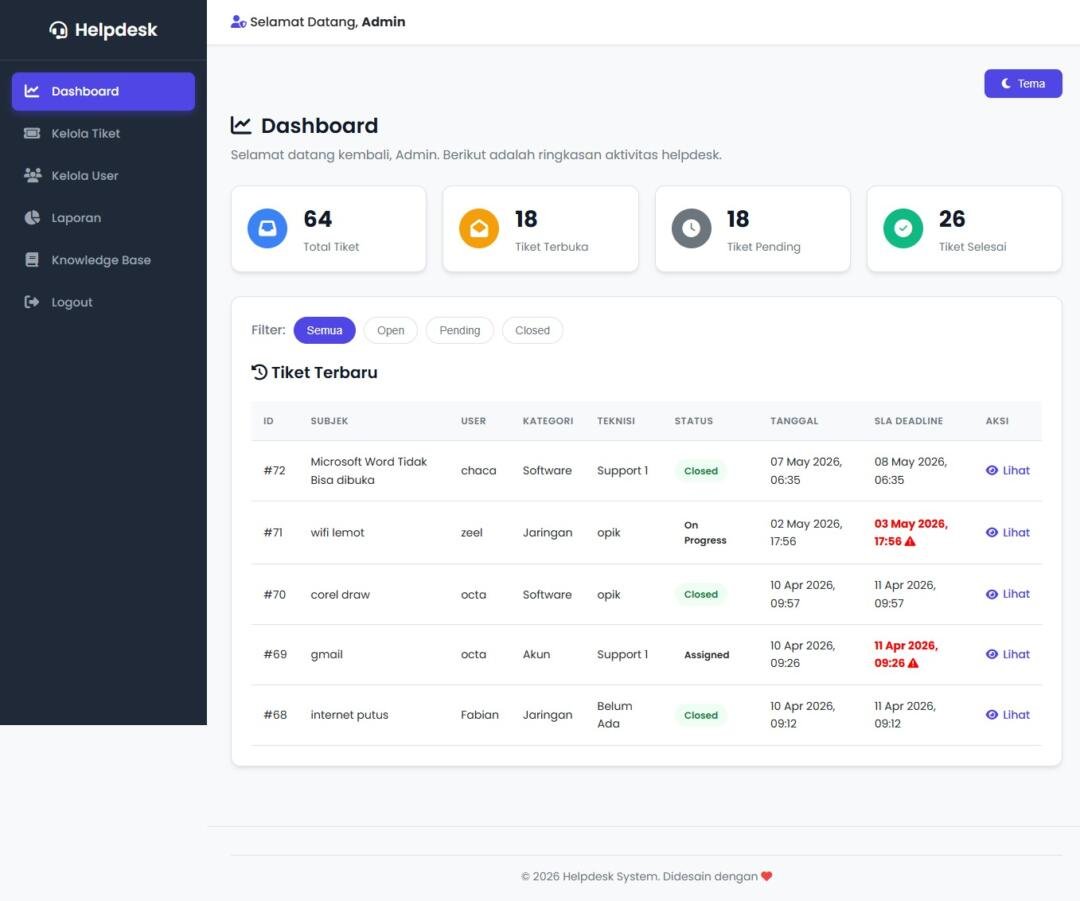The width and height of the screenshot is (1080, 901).
Task: Toggle theme with the Tema button
Action: (1023, 83)
